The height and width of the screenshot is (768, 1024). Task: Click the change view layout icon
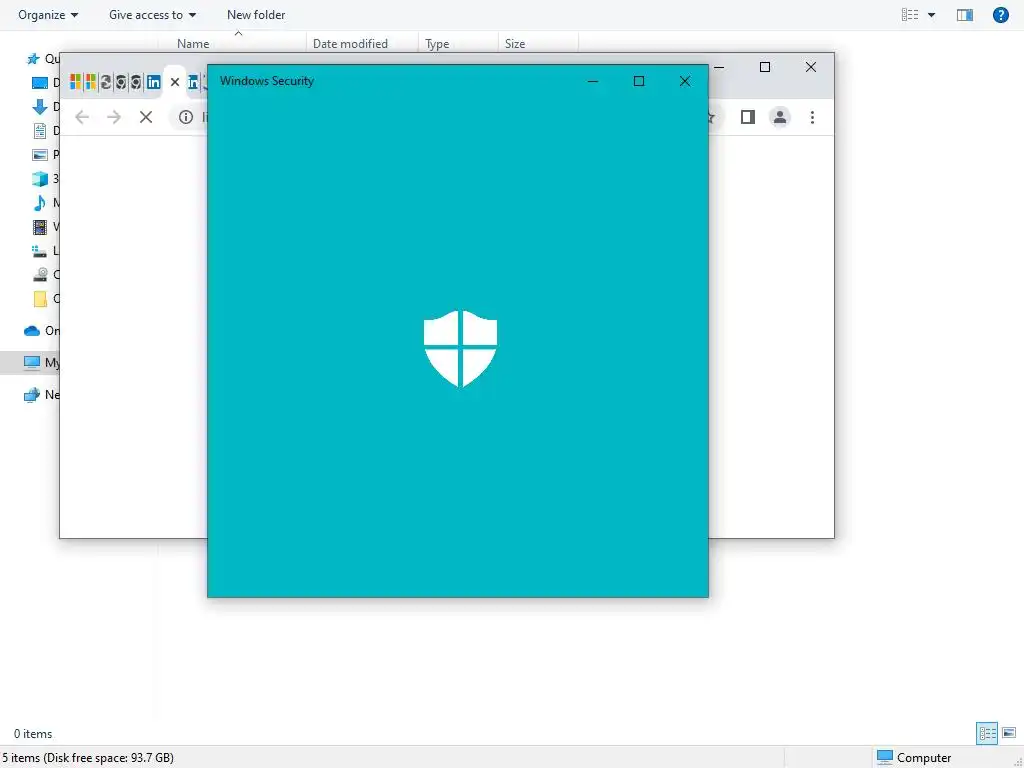point(910,14)
